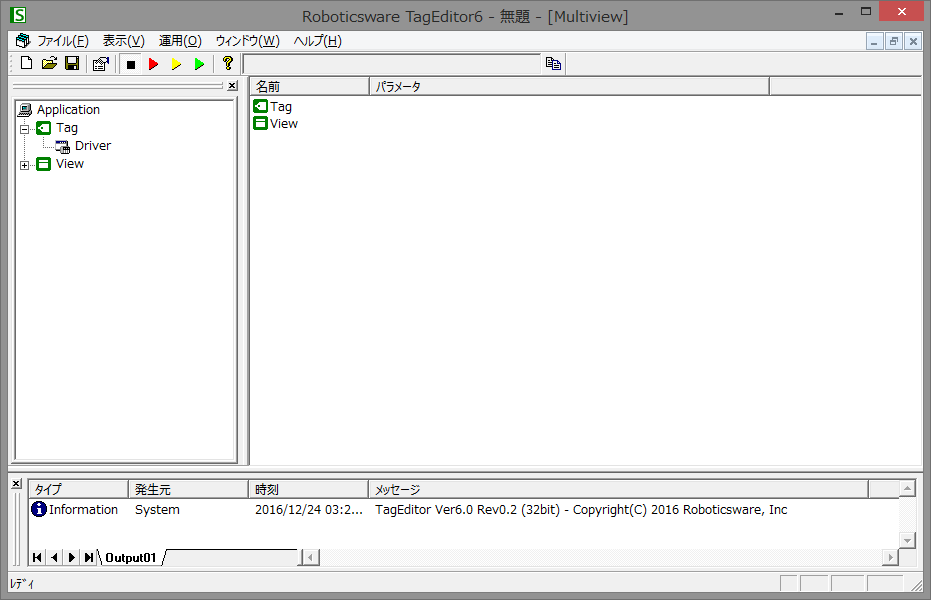Click the 時刻 column header
Image resolution: width=931 pixels, height=600 pixels.
308,489
